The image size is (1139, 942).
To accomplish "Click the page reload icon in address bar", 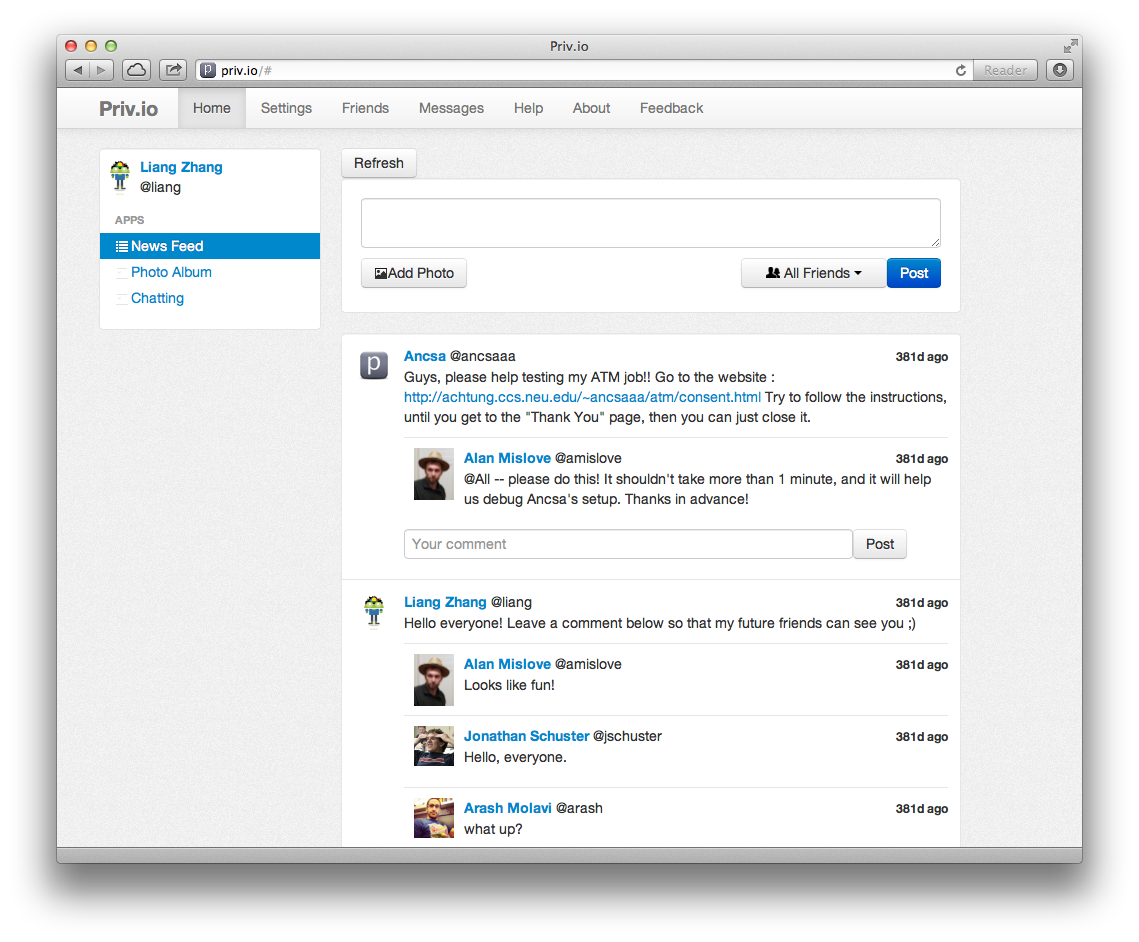I will 961,70.
